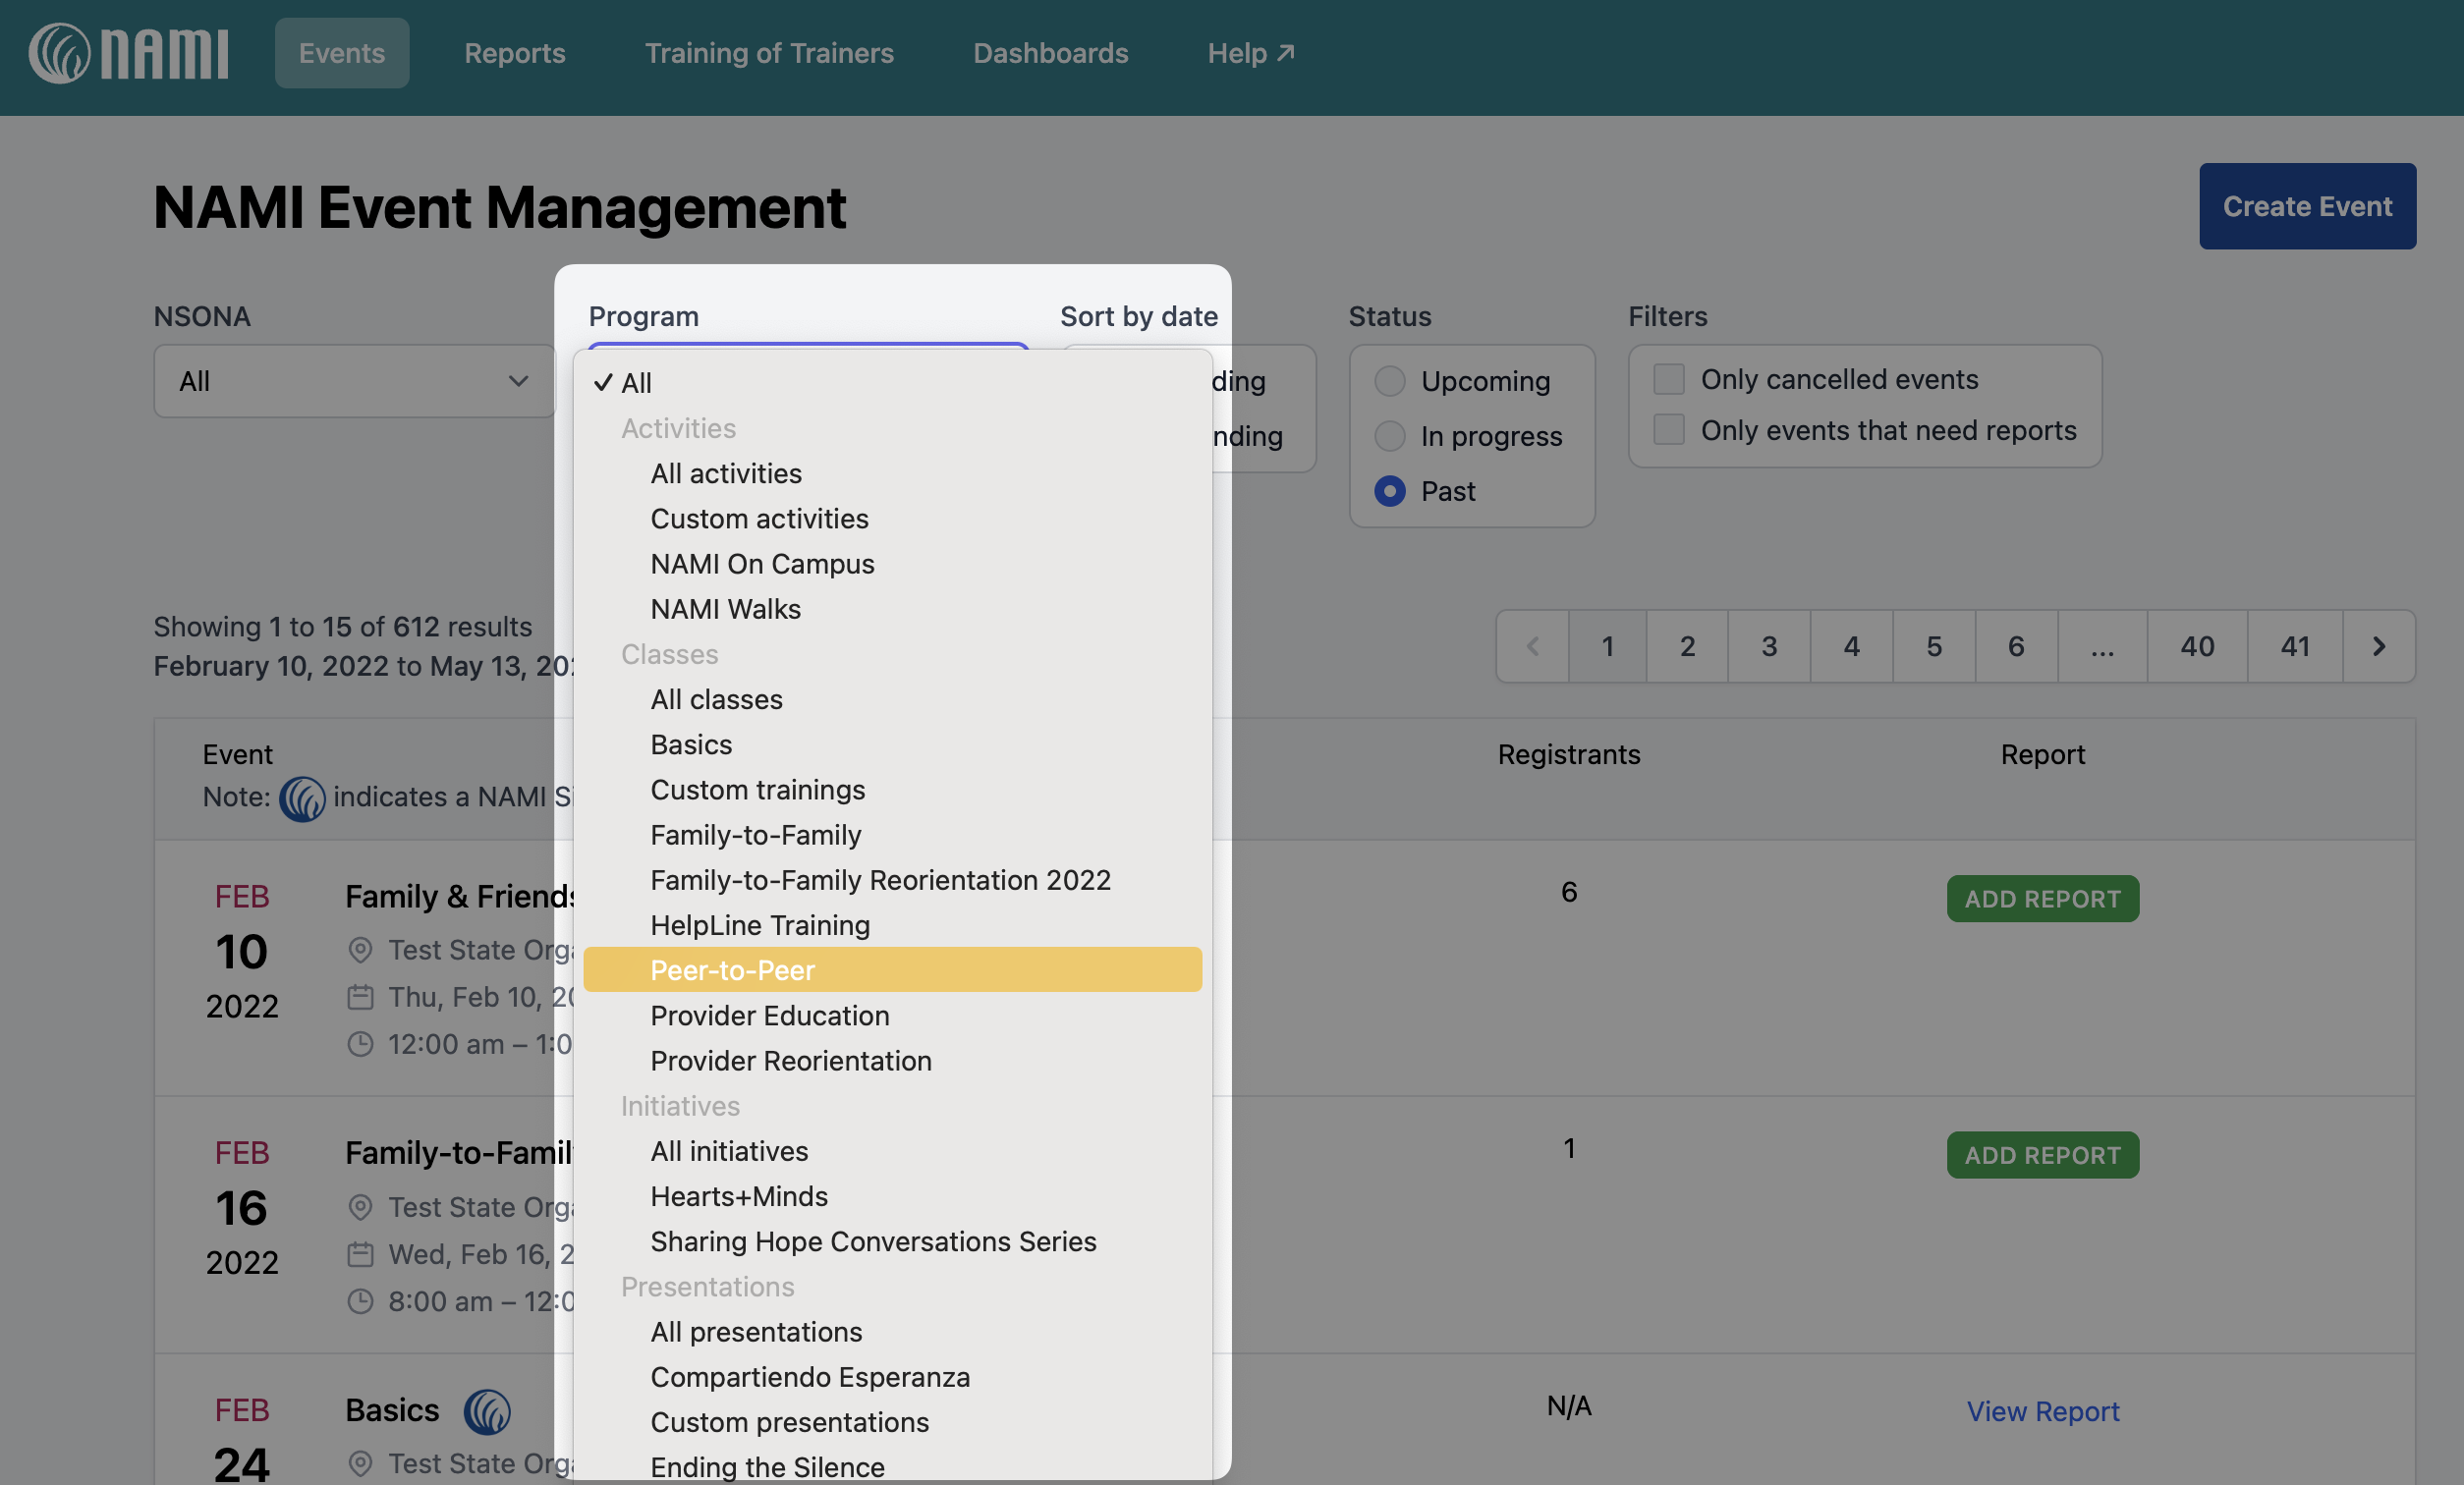Viewport: 2464px width, 1485px height.
Task: Choose All in the Program list
Action: point(892,383)
